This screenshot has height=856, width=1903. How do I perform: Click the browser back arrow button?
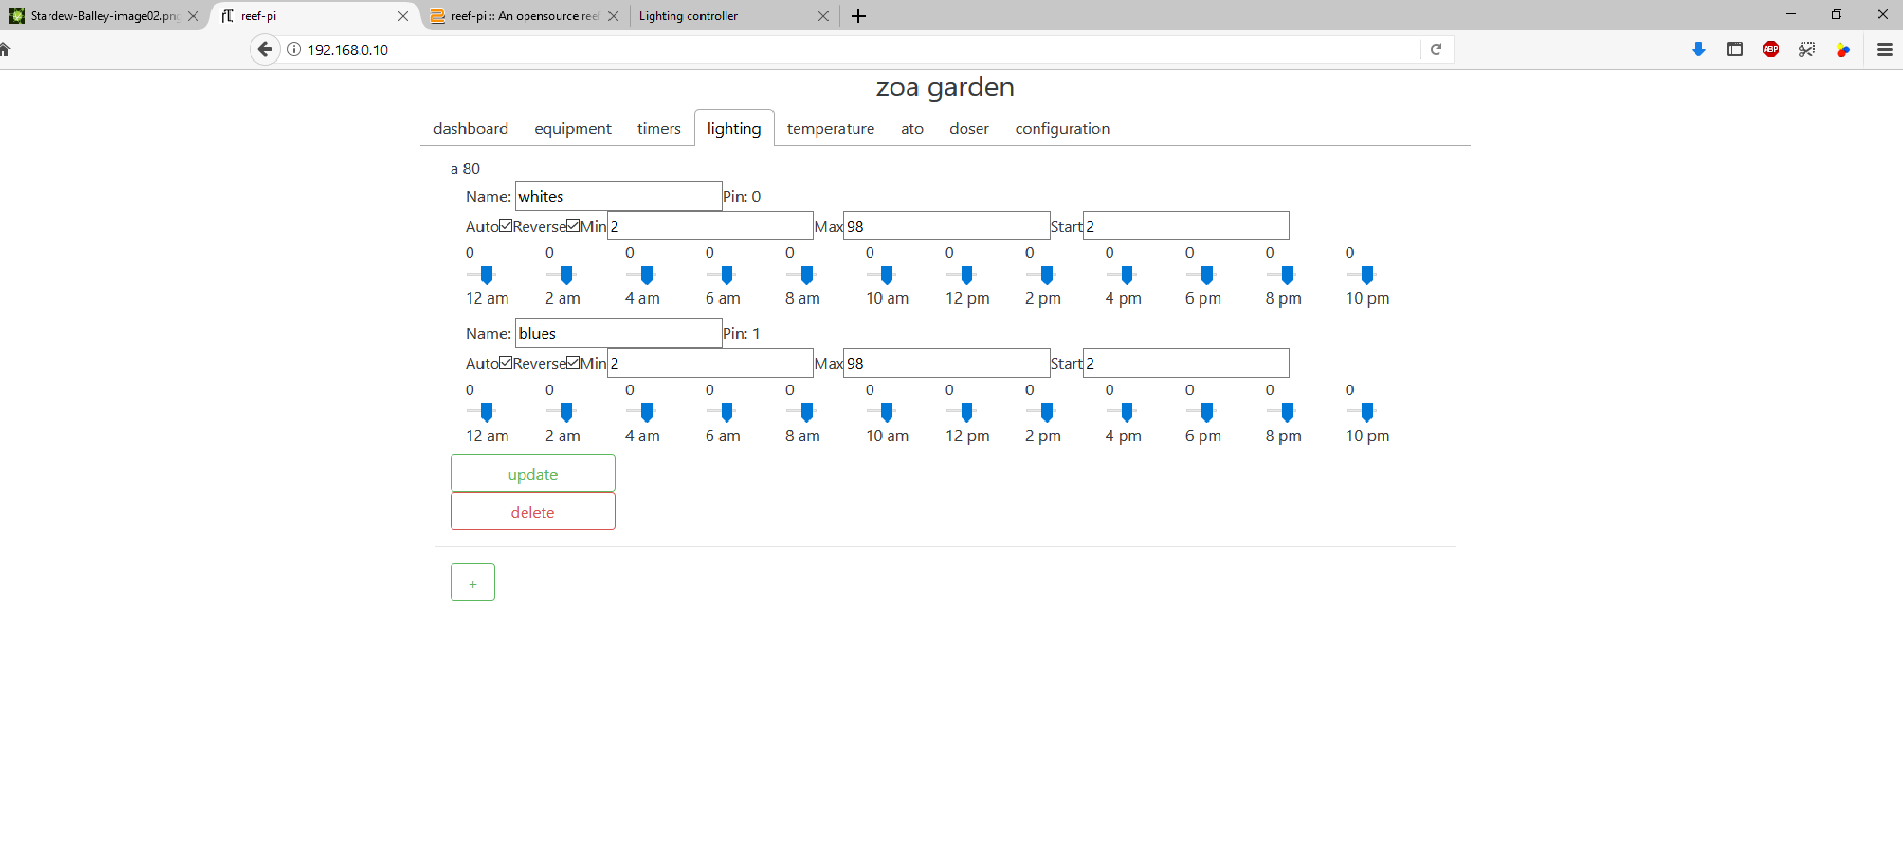click(265, 49)
